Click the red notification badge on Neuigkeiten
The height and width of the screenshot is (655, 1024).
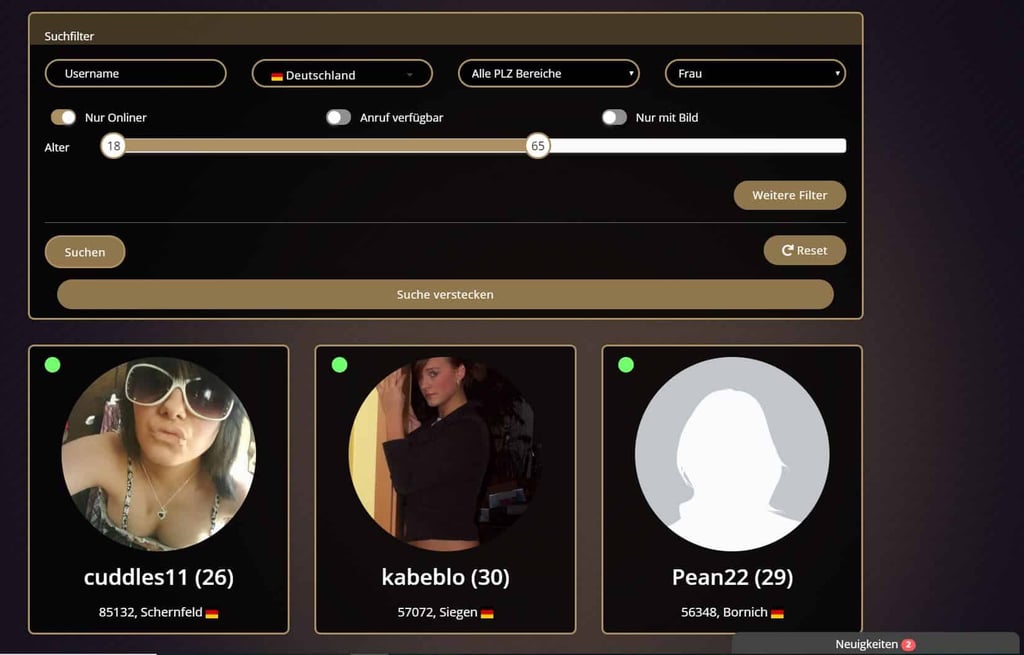pyautogui.click(x=908, y=645)
